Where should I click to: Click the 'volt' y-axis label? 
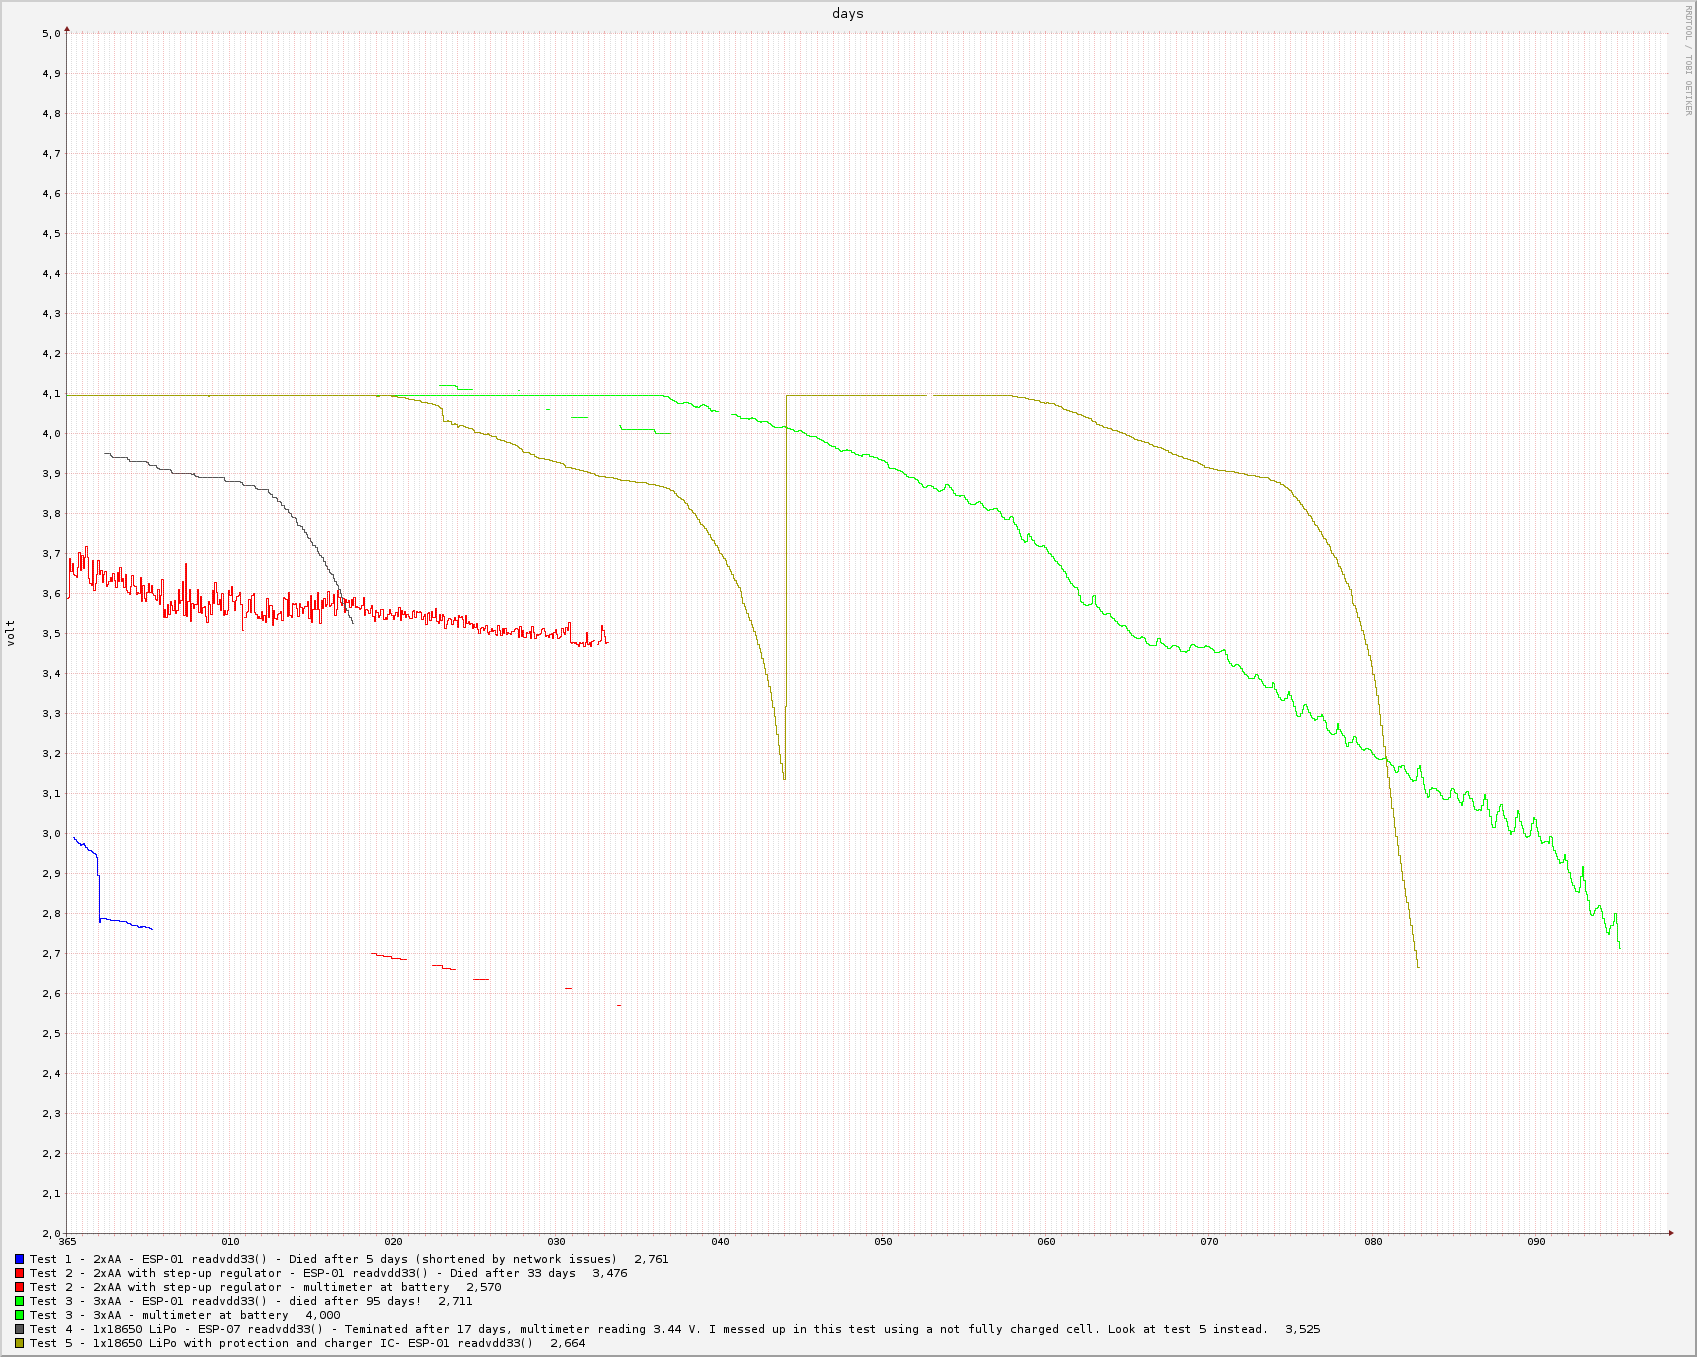click(11, 633)
